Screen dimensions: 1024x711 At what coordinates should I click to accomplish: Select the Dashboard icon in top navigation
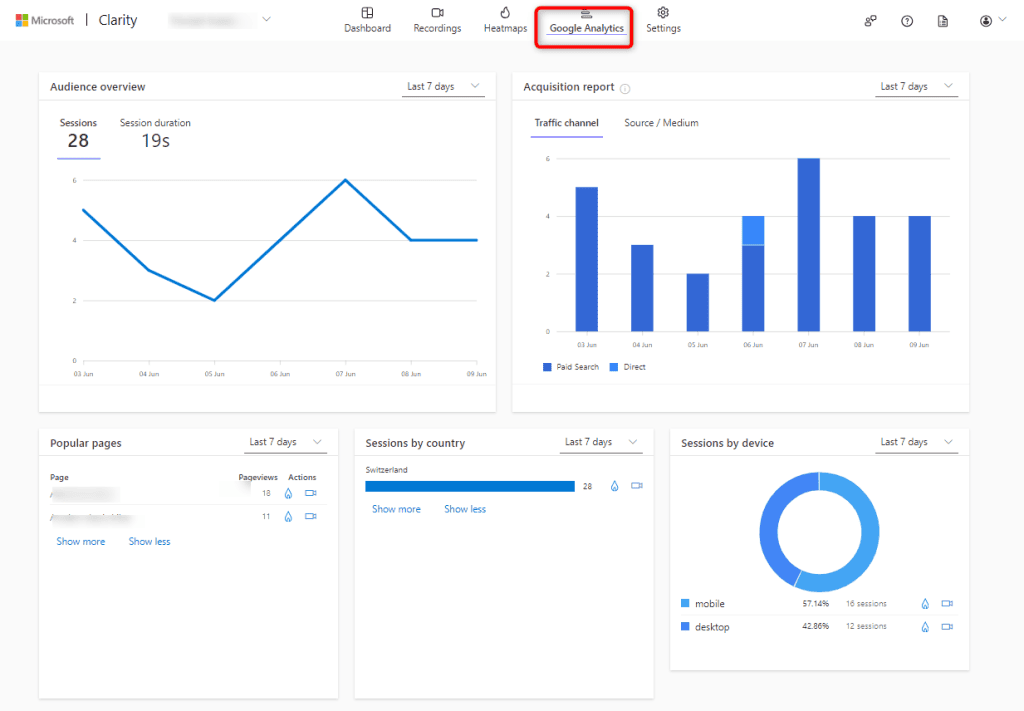pyautogui.click(x=367, y=20)
